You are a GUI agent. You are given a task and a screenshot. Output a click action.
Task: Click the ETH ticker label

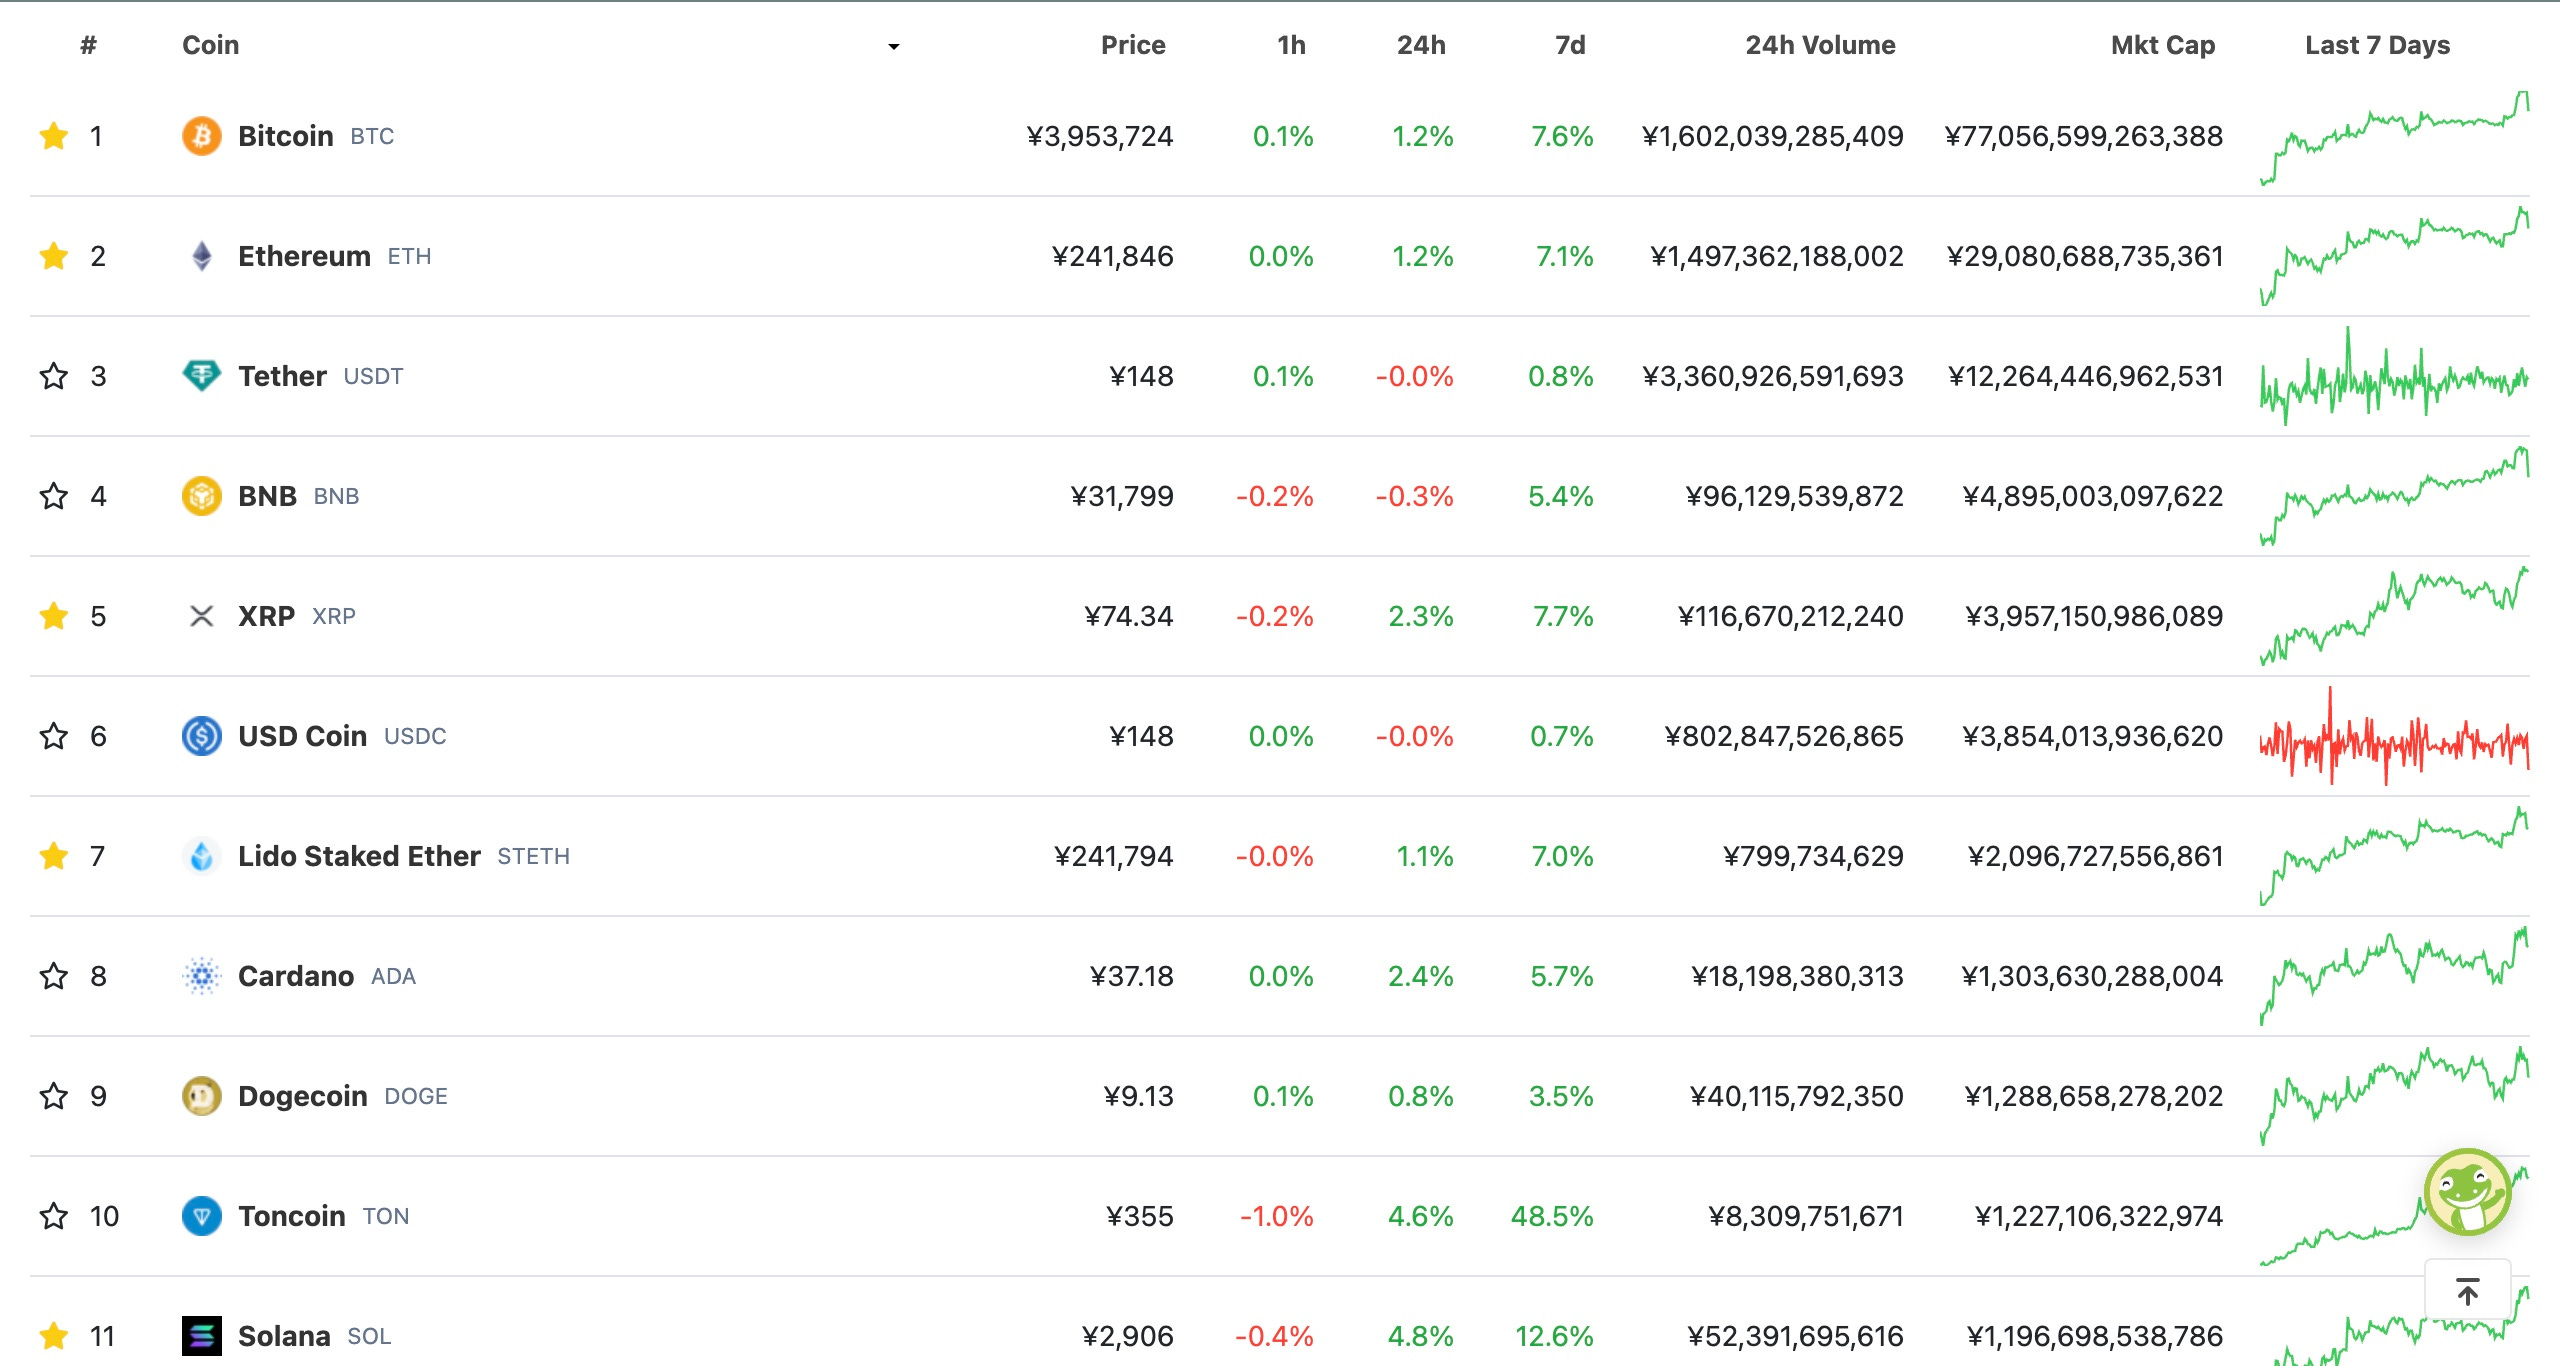409,257
